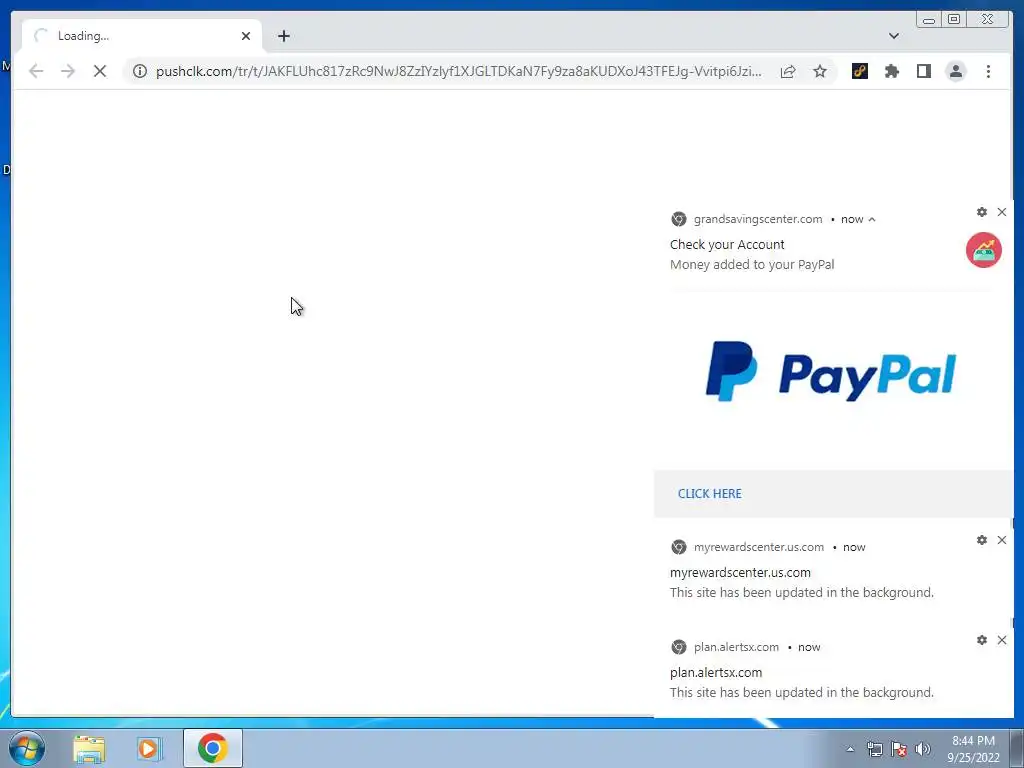1024x768 pixels.
Task: Open the Windows Start menu
Action: 26,748
